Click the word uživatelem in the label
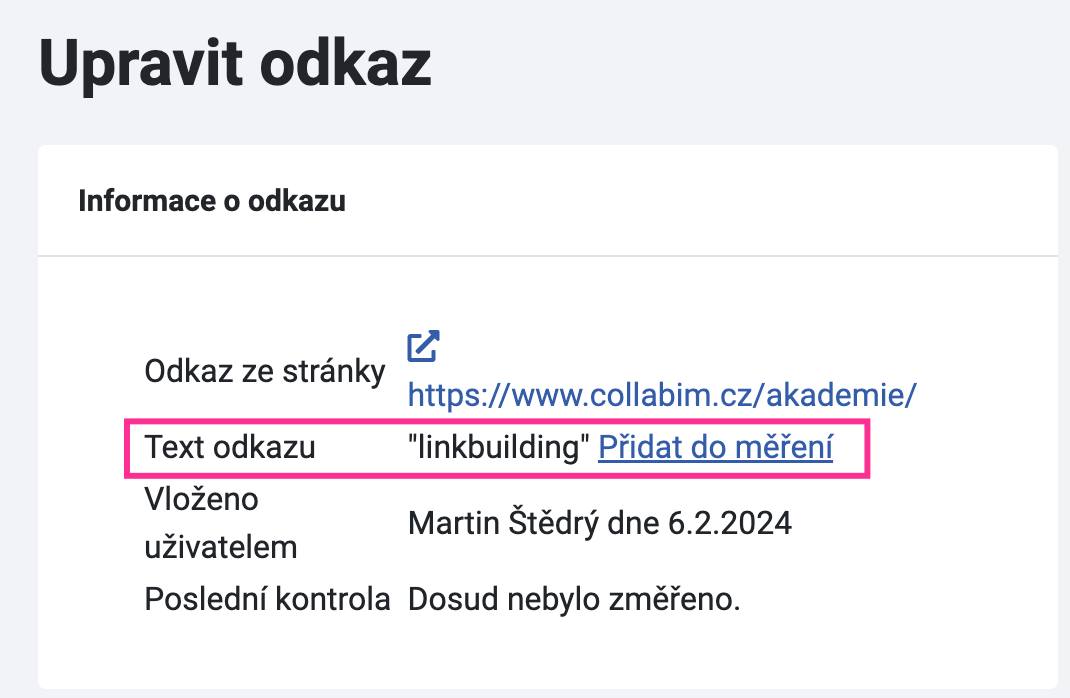The image size is (1070, 698). (221, 547)
